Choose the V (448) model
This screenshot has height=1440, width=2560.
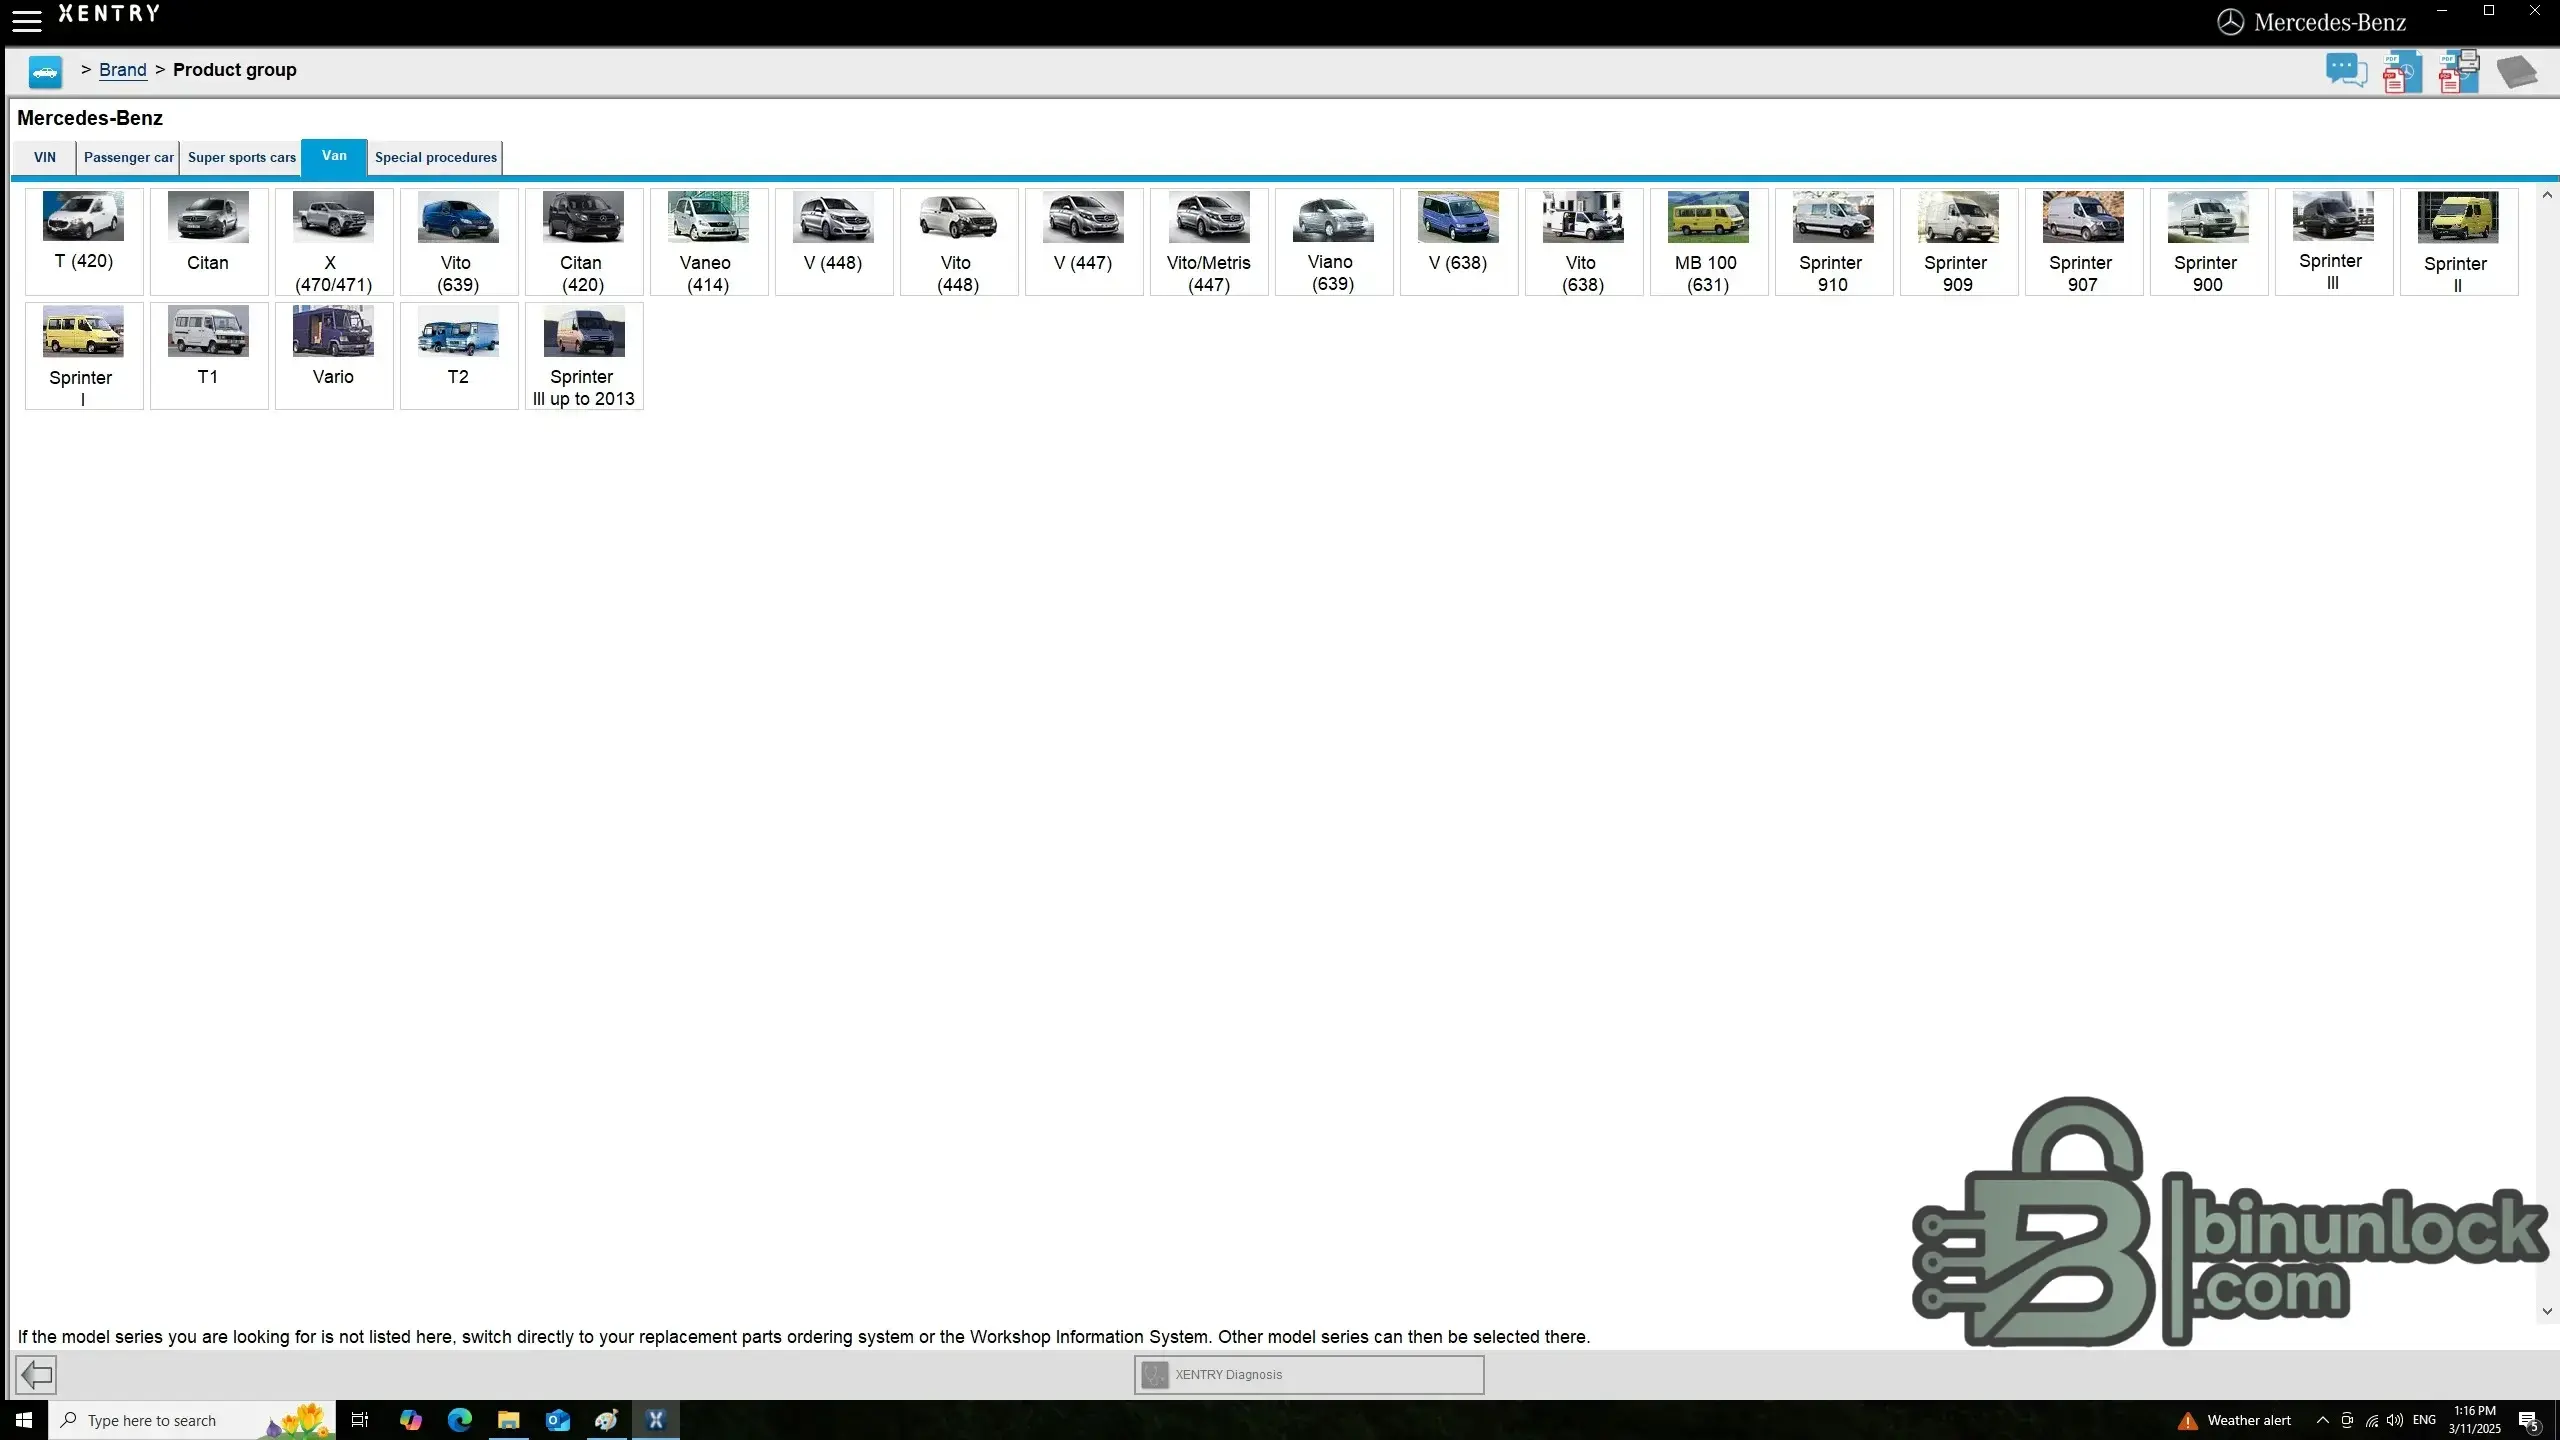(834, 242)
